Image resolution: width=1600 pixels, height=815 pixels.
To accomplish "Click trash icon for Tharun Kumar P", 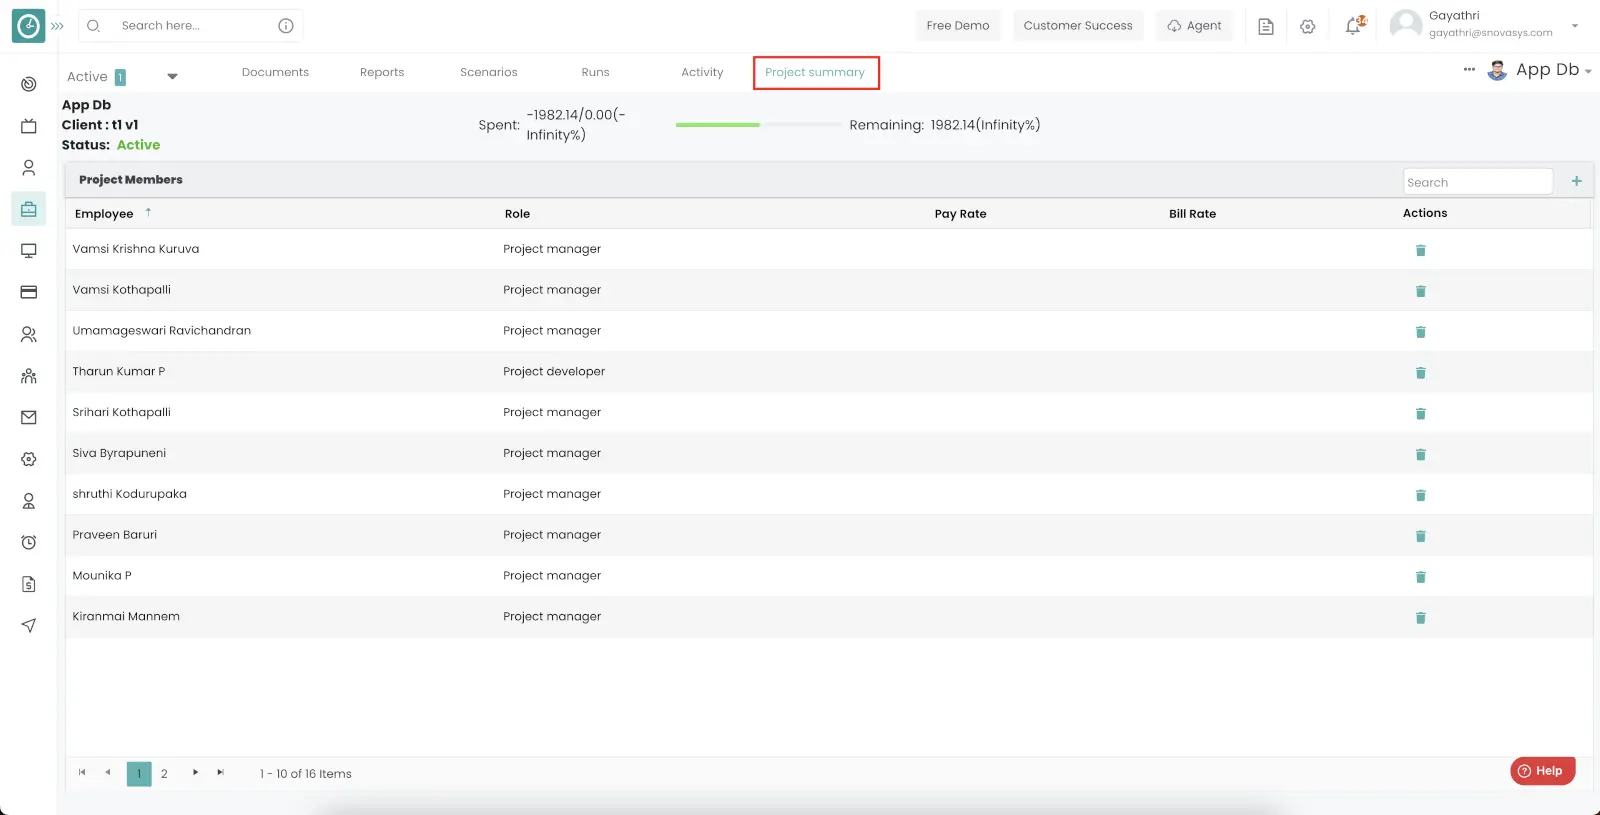I will (x=1420, y=373).
